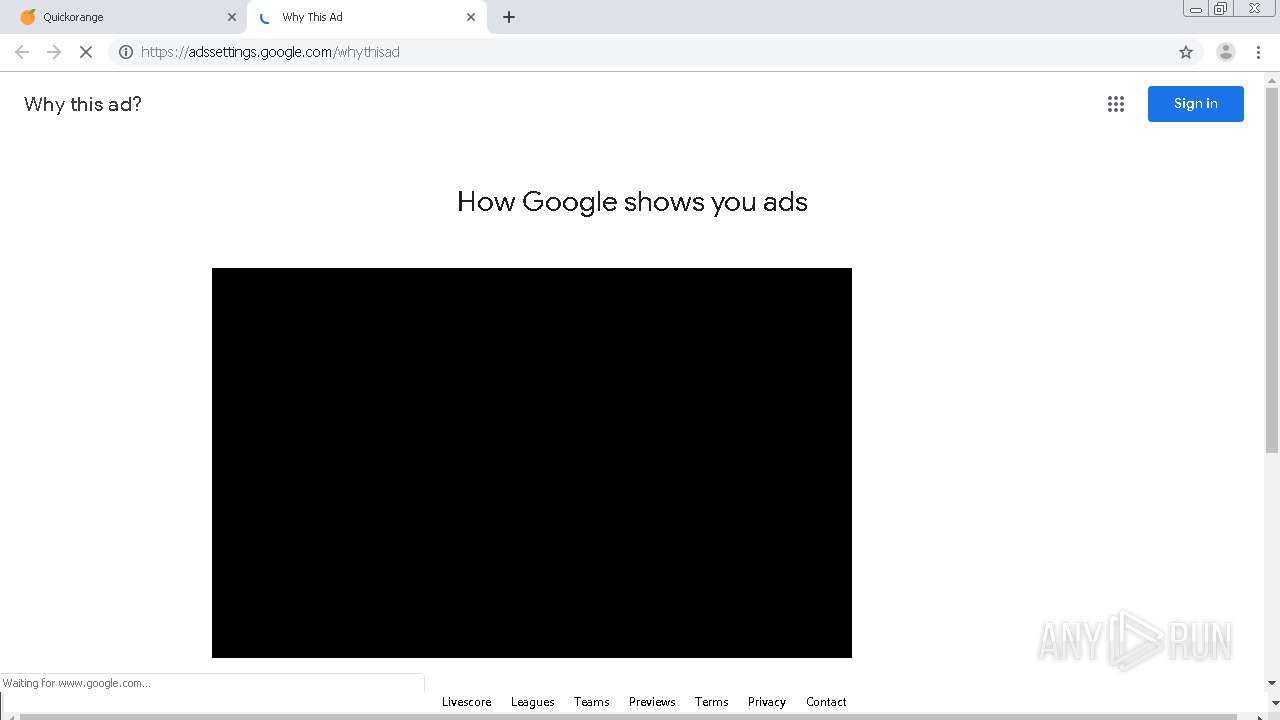Restore down the browser window
This screenshot has width=1280, height=720.
tap(1221, 9)
